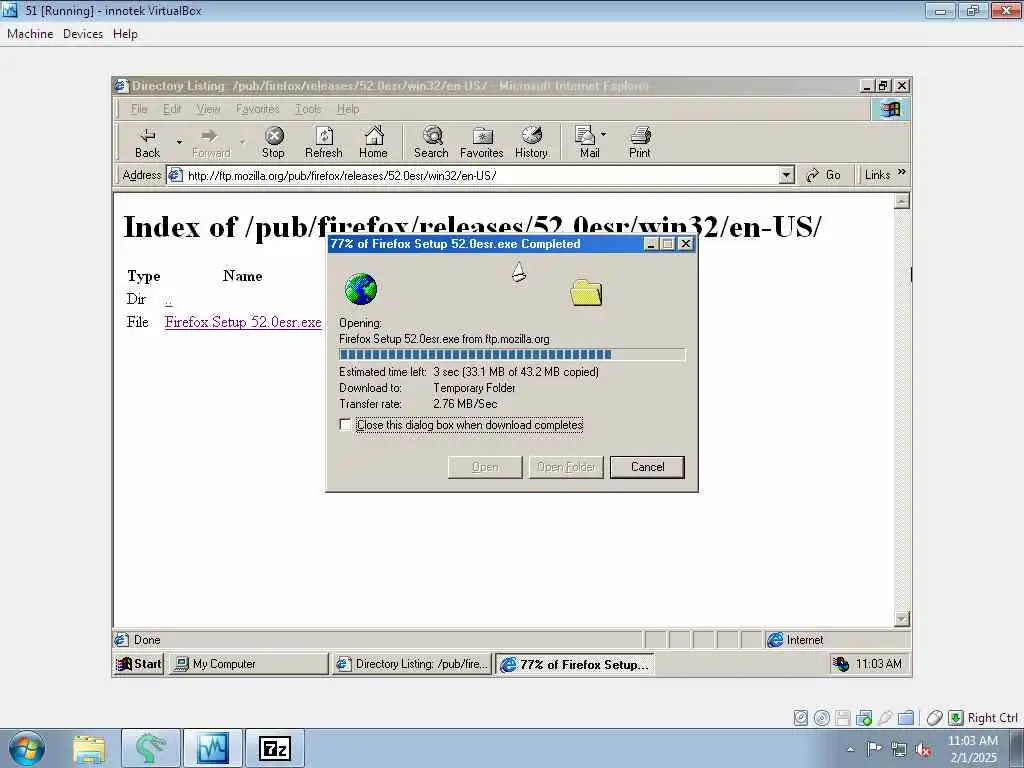
Task: Click the guest system tray icon beside 11:03 AM
Action: coord(841,664)
